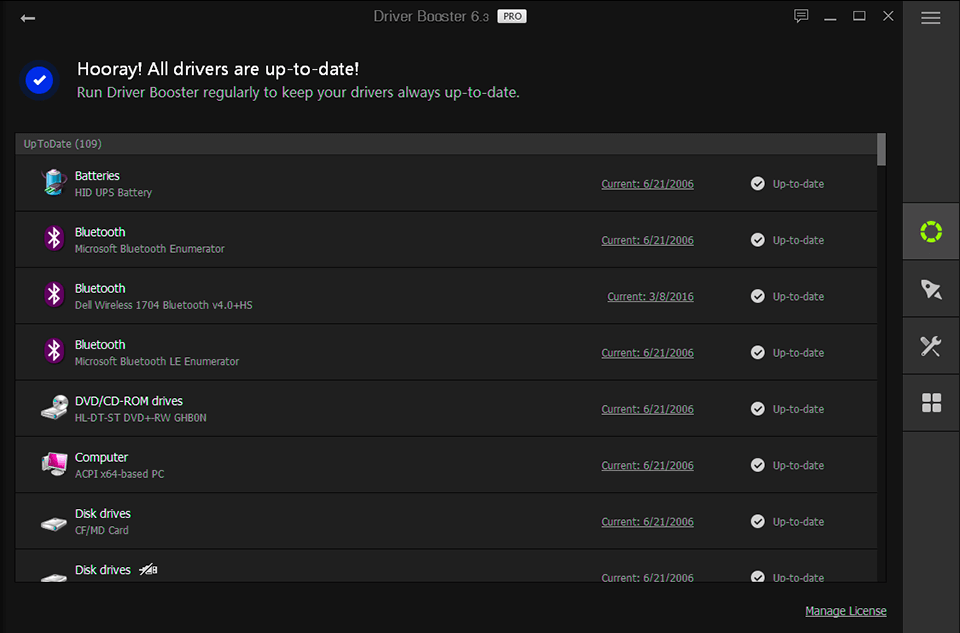Click the Bluetooth icon for Dell Wireless 1704

point(53,295)
